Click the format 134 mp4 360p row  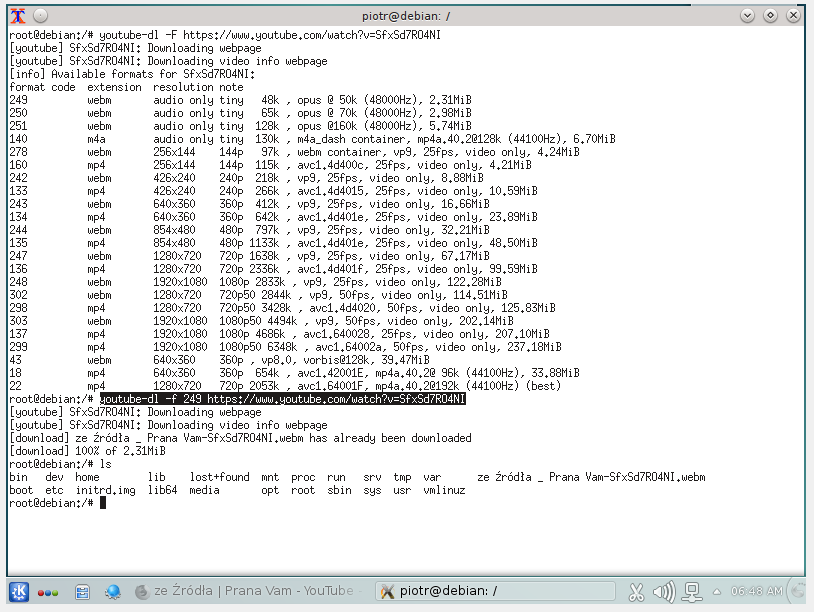pos(274,217)
